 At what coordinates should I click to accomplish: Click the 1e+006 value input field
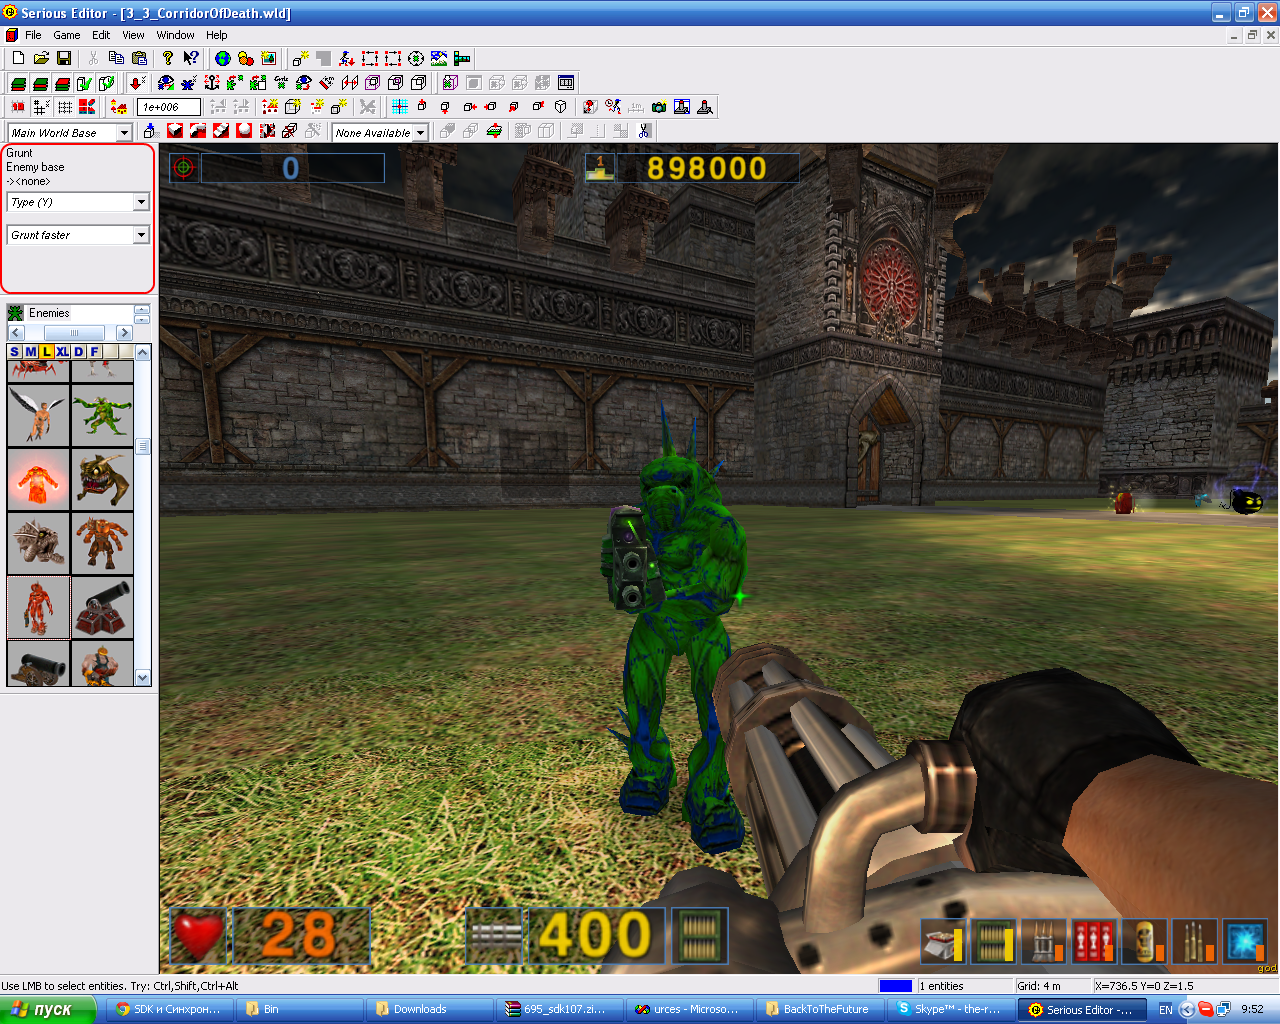170,107
